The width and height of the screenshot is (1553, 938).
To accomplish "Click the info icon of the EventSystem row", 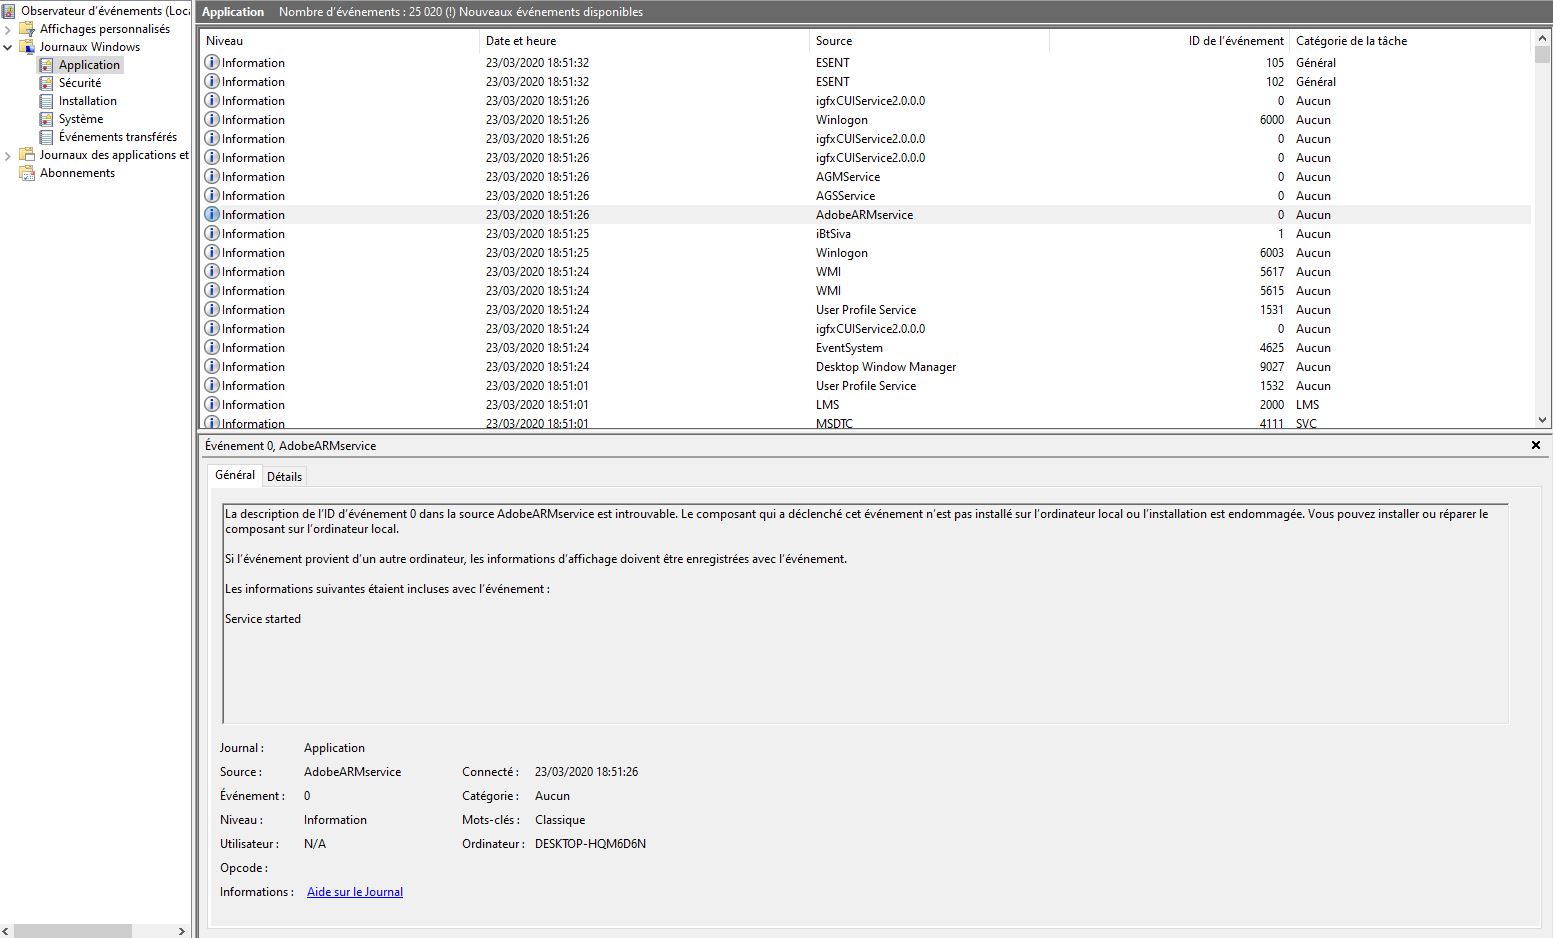I will click(x=212, y=347).
